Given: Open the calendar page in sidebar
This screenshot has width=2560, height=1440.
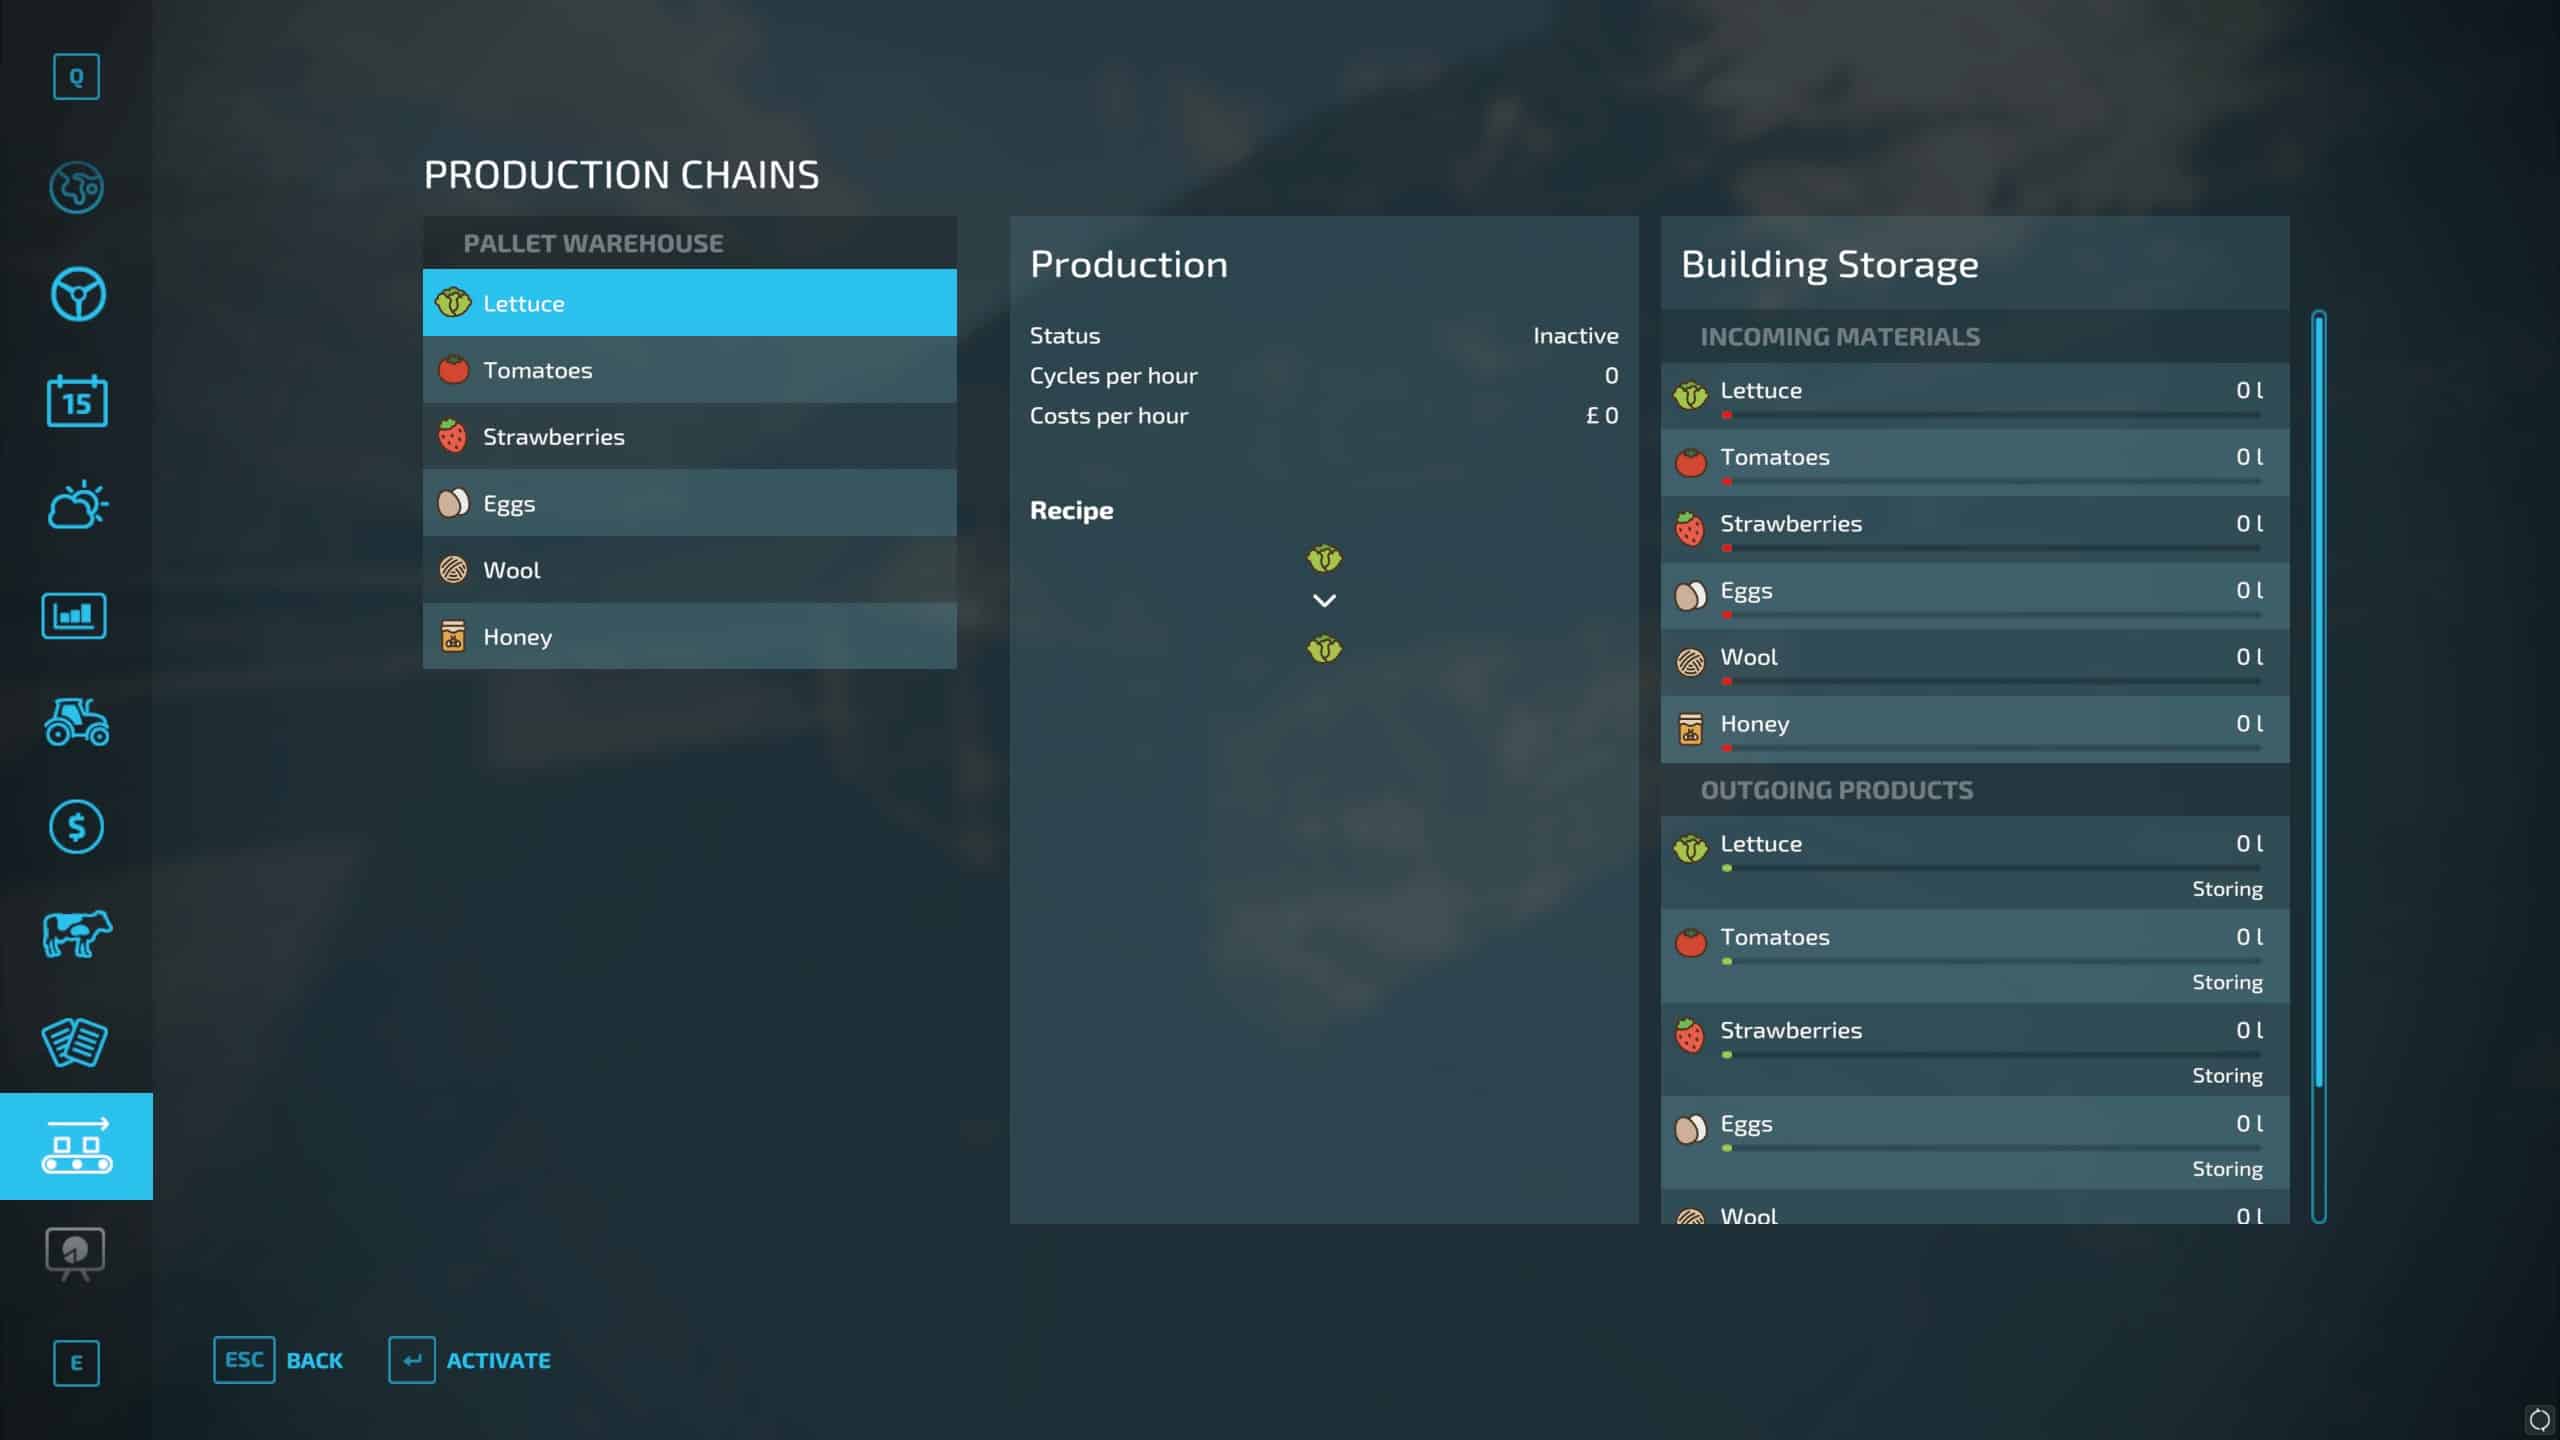Looking at the screenshot, I should pos(77,401).
